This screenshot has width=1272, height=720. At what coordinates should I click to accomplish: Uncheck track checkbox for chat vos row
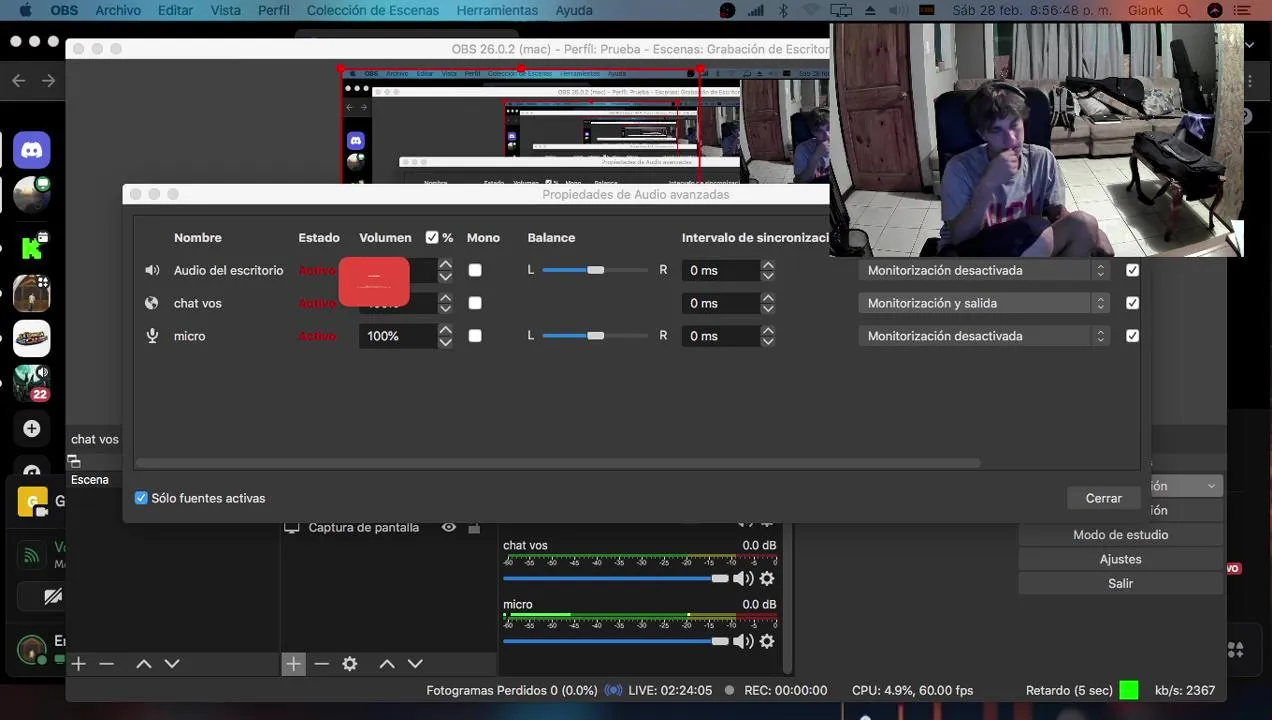[1132, 303]
